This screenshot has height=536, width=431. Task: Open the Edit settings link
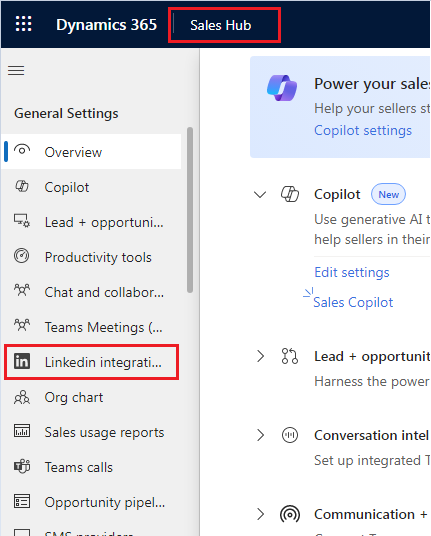point(352,272)
